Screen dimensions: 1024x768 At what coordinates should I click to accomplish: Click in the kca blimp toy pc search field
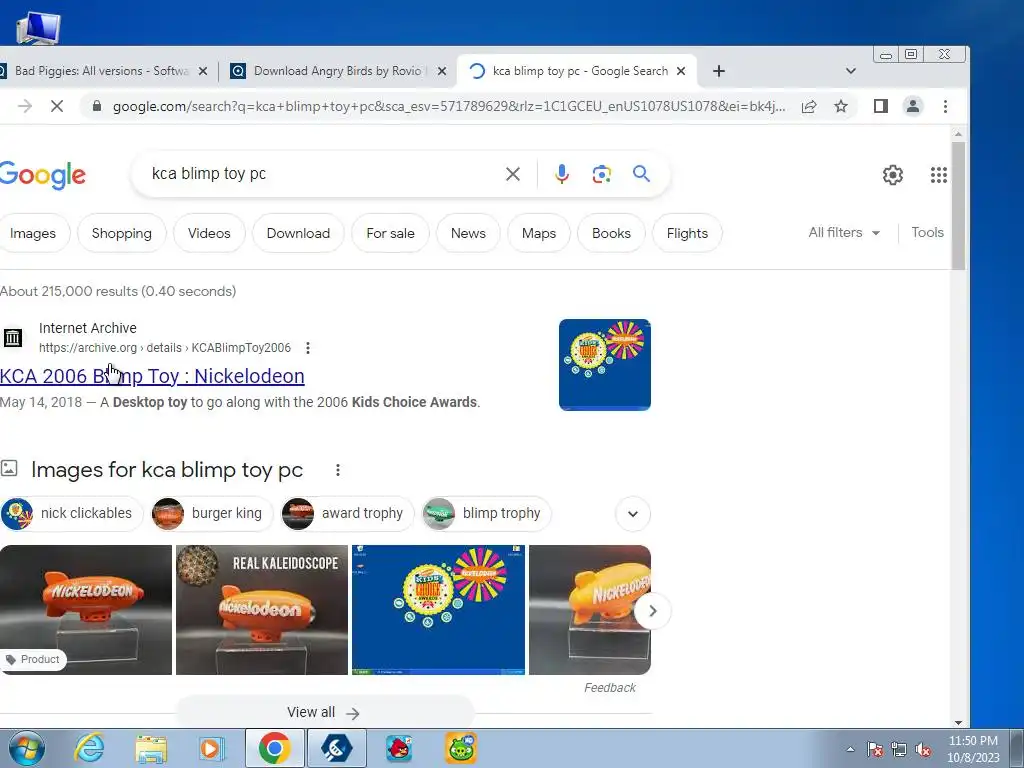pos(323,174)
